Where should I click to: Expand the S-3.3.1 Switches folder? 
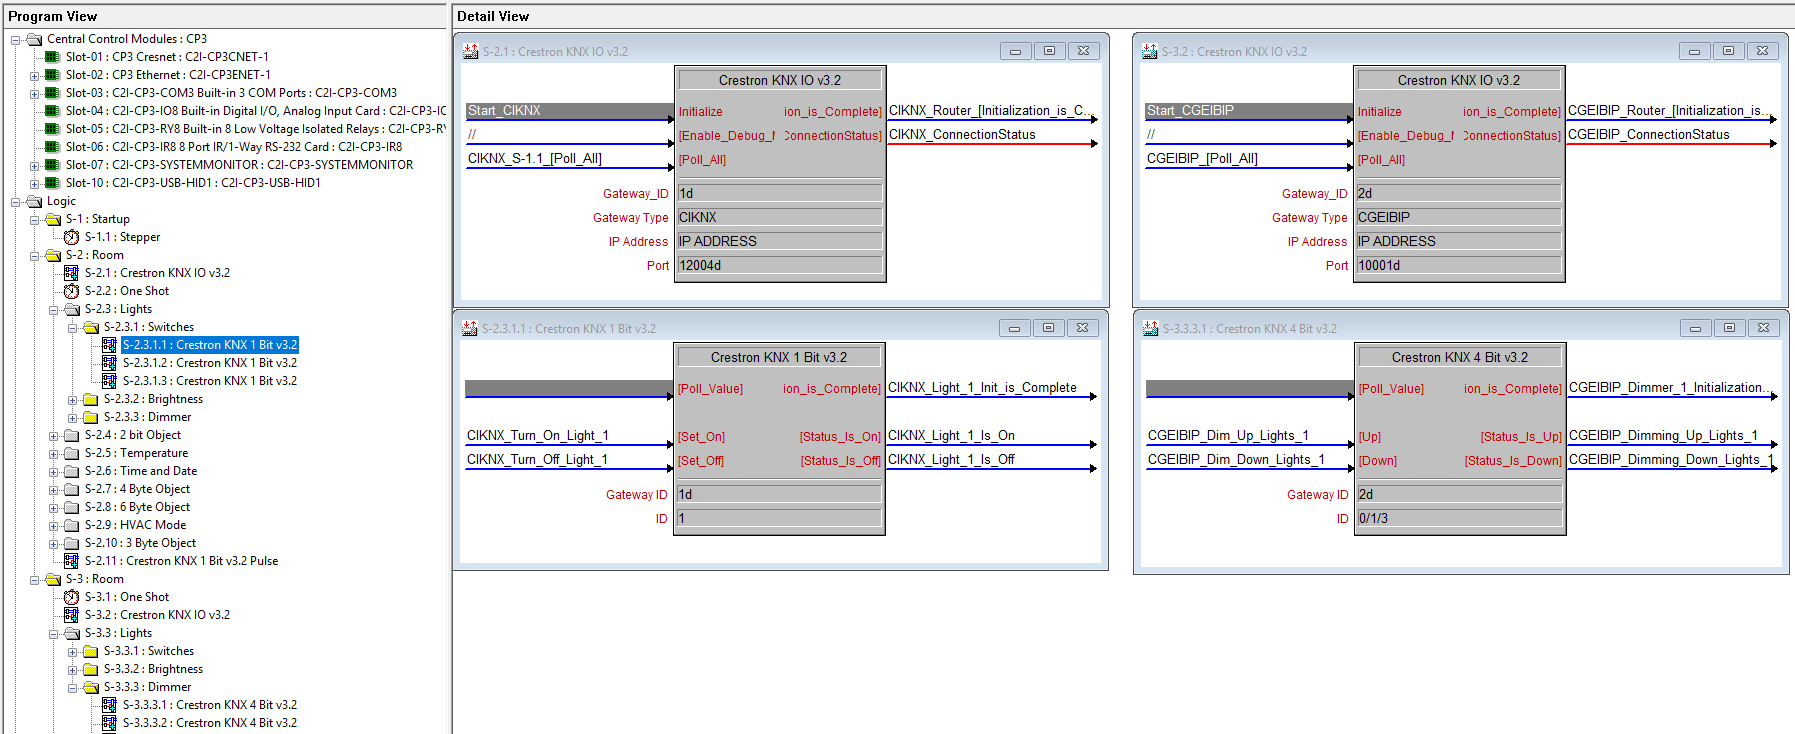(x=73, y=652)
